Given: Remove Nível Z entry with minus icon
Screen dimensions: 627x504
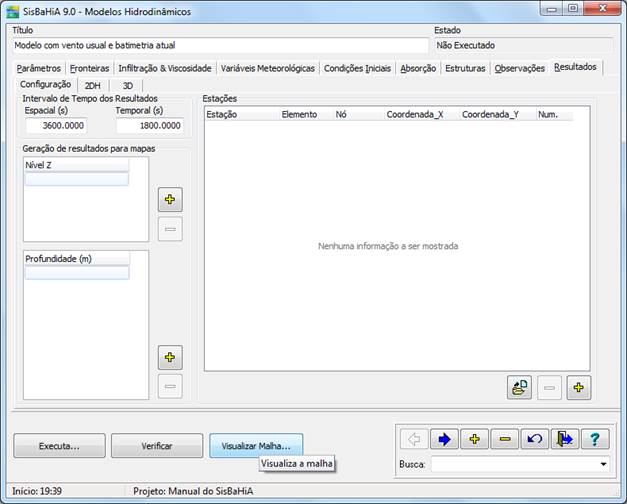Looking at the screenshot, I should point(170,229).
